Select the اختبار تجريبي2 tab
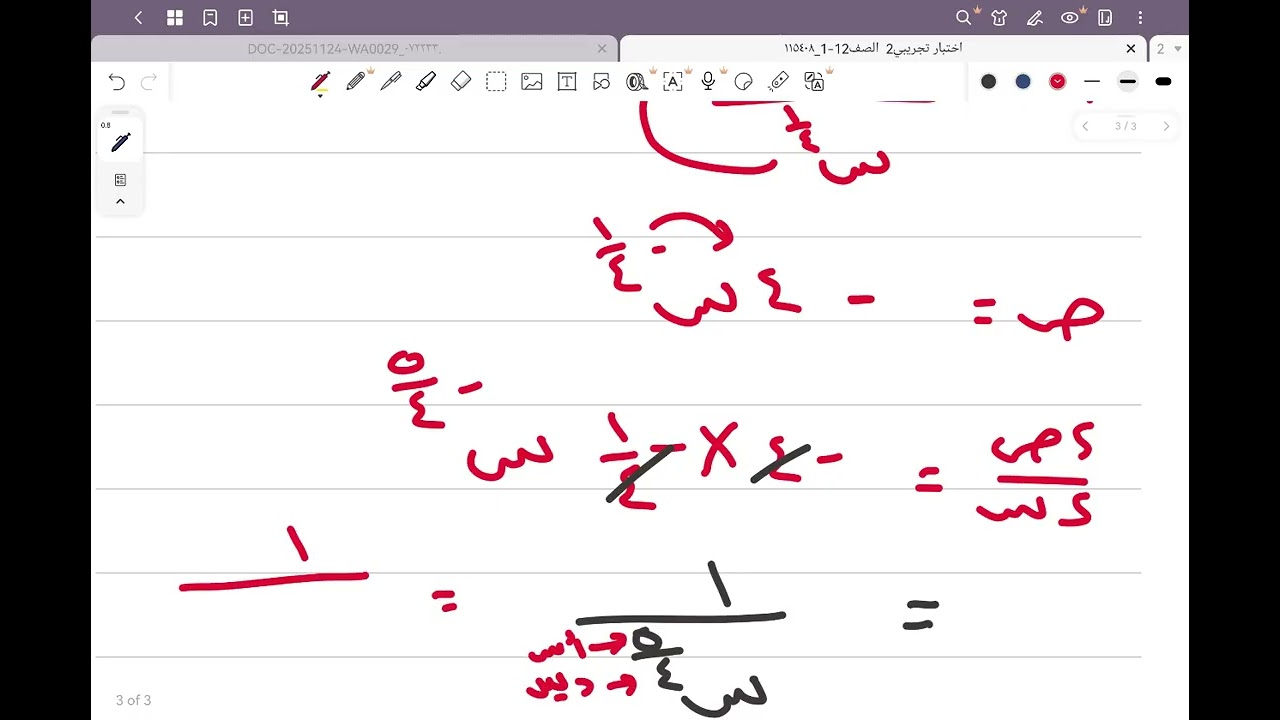Image resolution: width=1280 pixels, height=720 pixels. click(873, 48)
